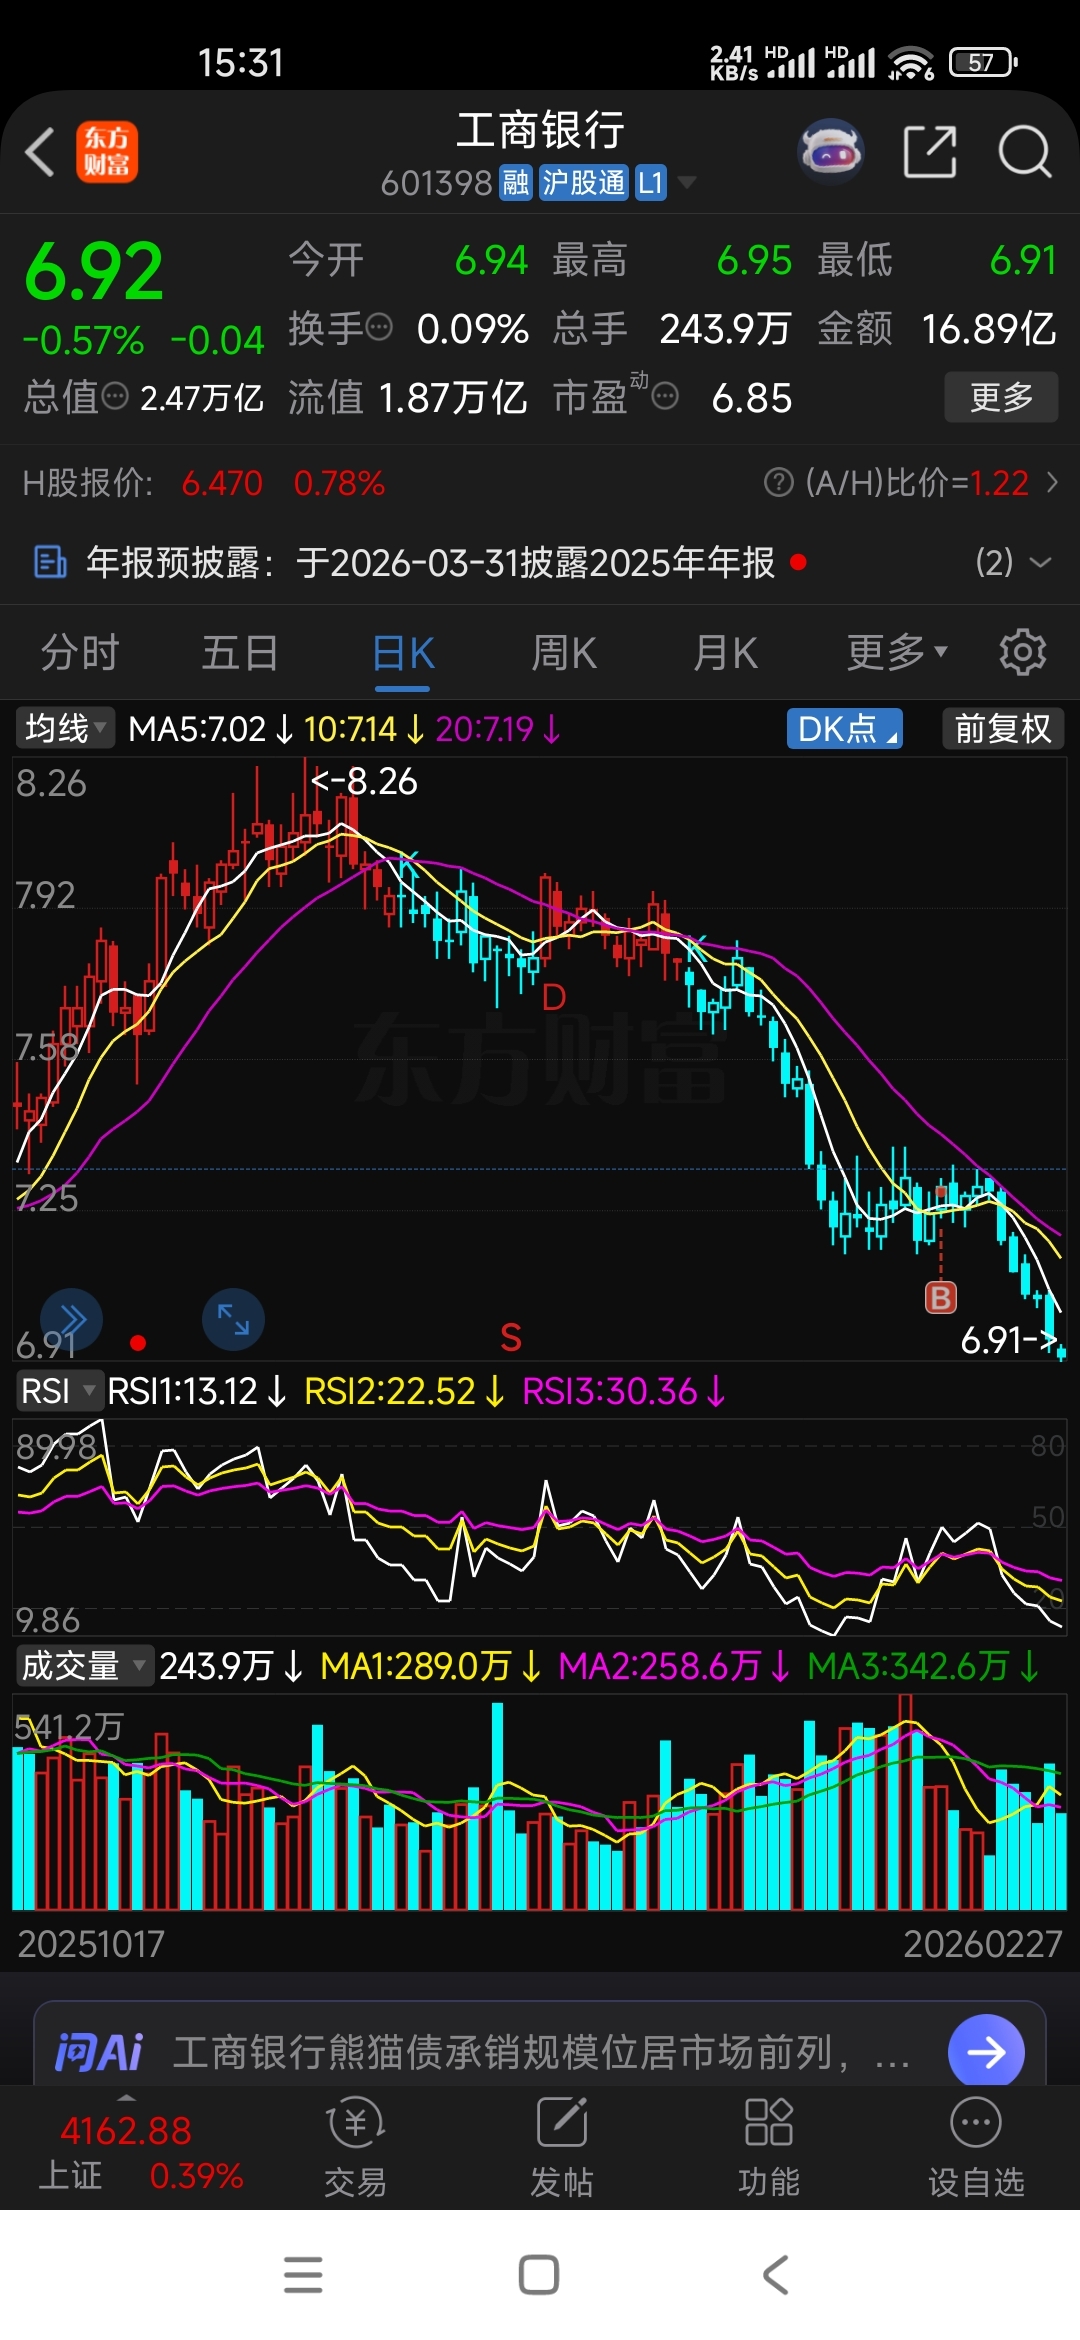Tap the 更多 quote details button
The width and height of the screenshot is (1080, 2340).
(x=1001, y=397)
